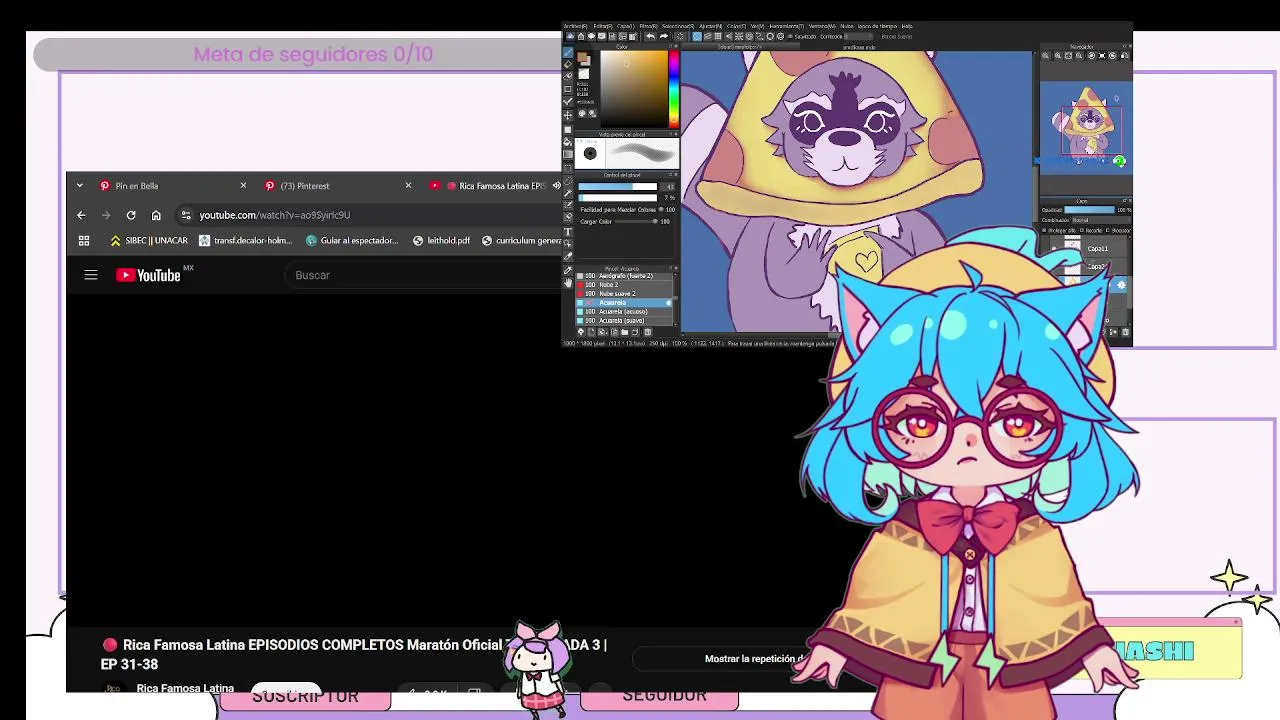This screenshot has height=720, width=1280.
Task: Click the hue slider strip in Color panel
Action: (x=674, y=90)
